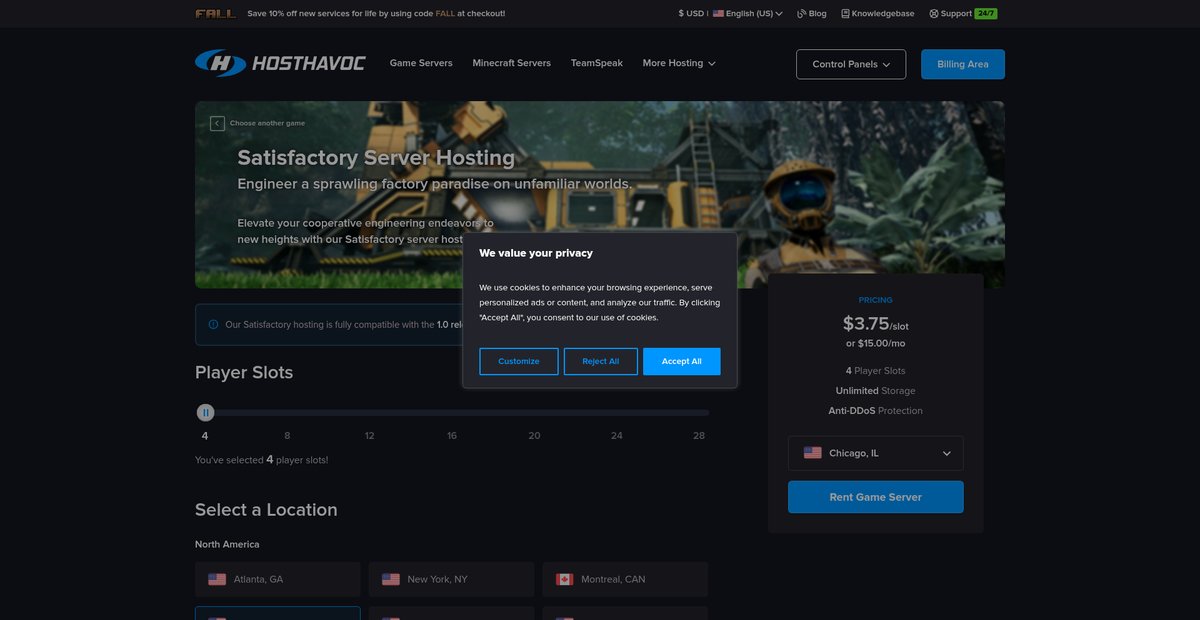Go to Minecraft Servers
Image resolution: width=1200 pixels, height=620 pixels.
(512, 63)
